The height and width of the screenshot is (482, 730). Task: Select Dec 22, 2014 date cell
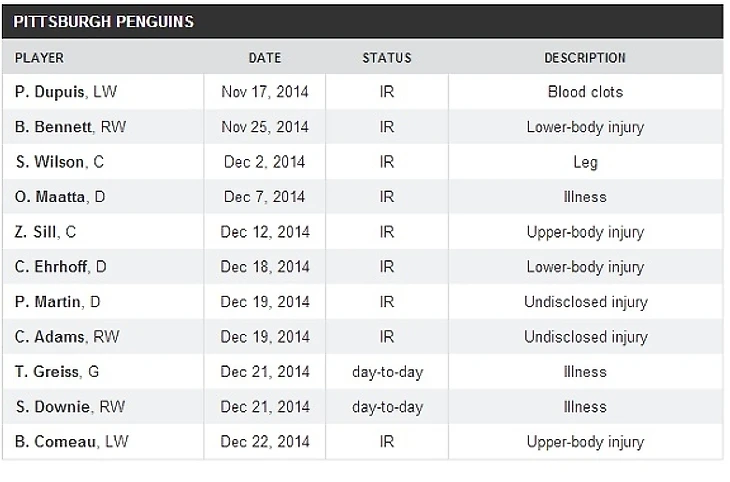[265, 442]
